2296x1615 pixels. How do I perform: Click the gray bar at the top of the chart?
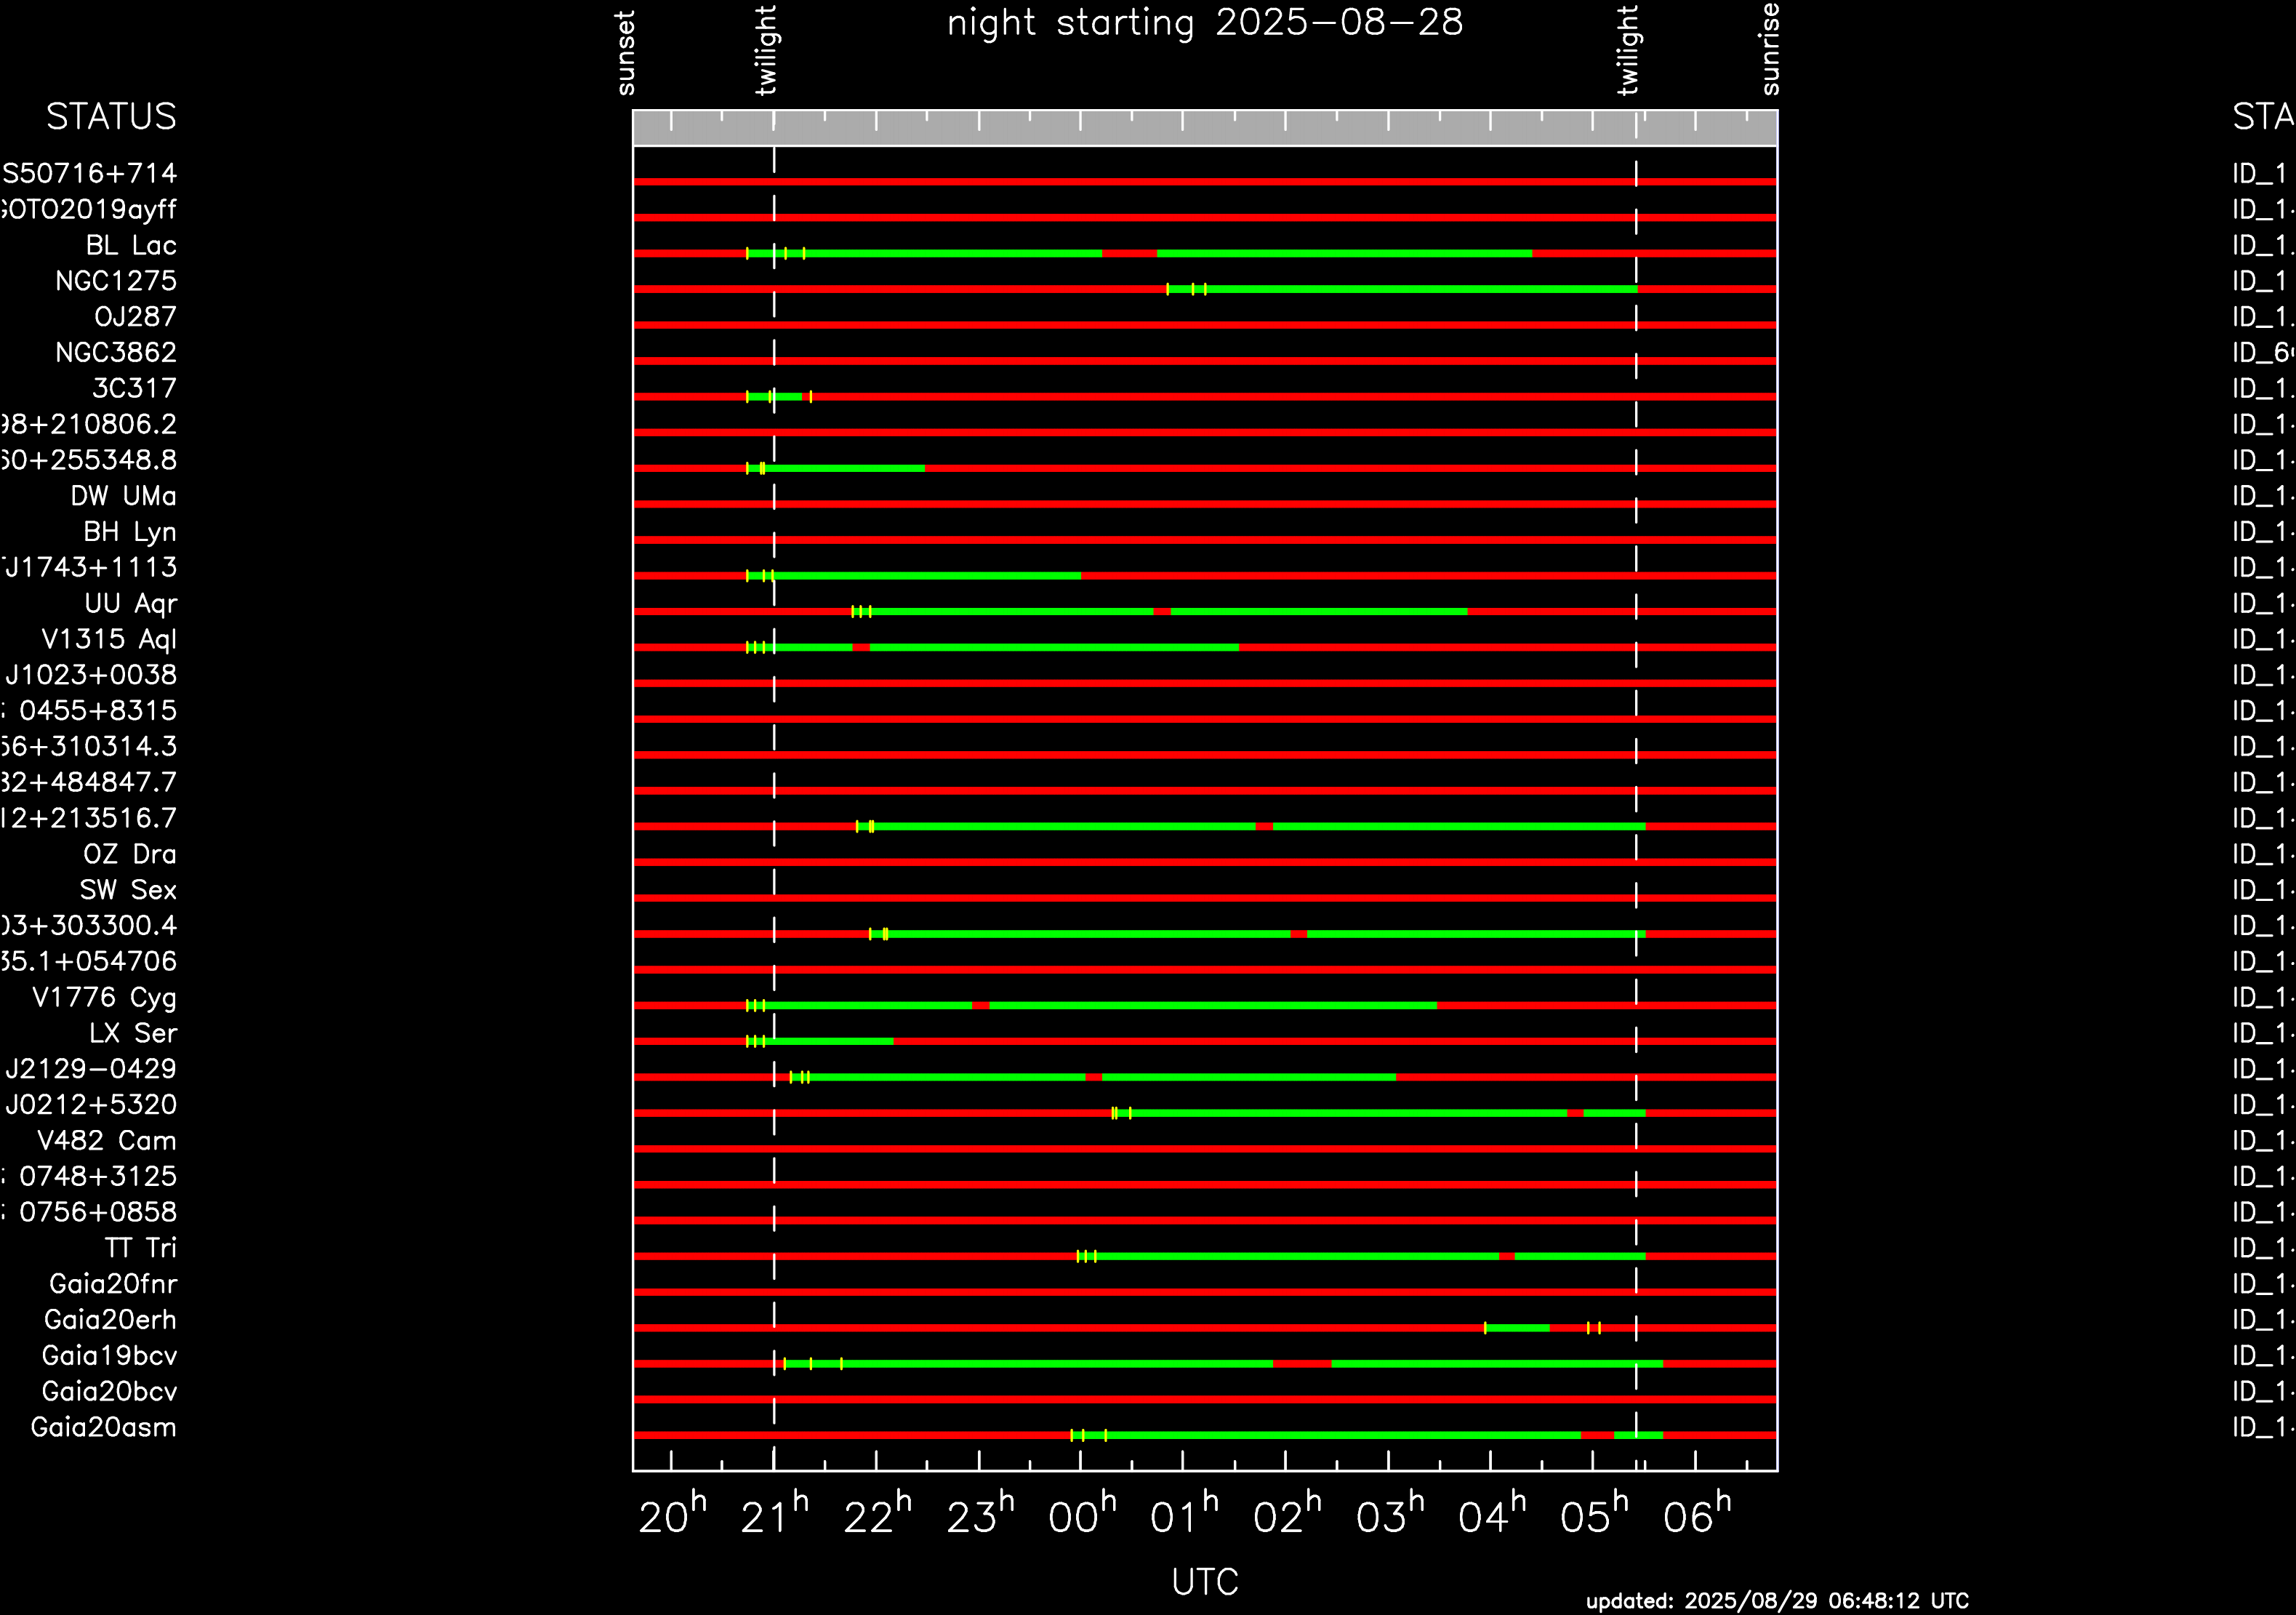(1204, 128)
